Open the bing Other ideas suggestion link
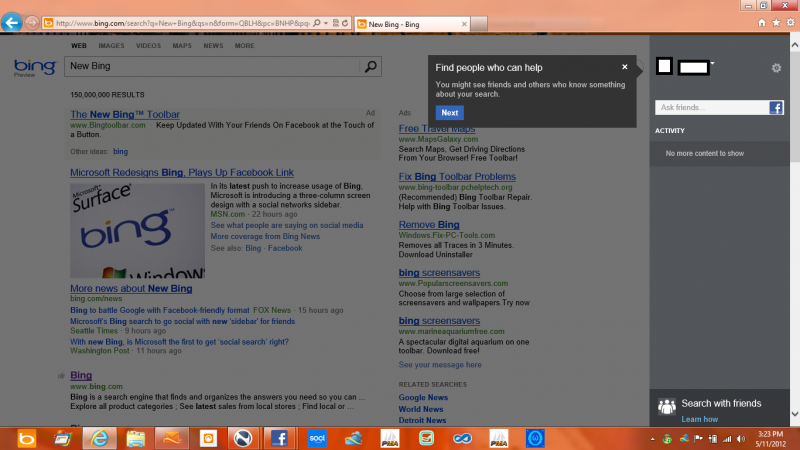 pyautogui.click(x=120, y=152)
